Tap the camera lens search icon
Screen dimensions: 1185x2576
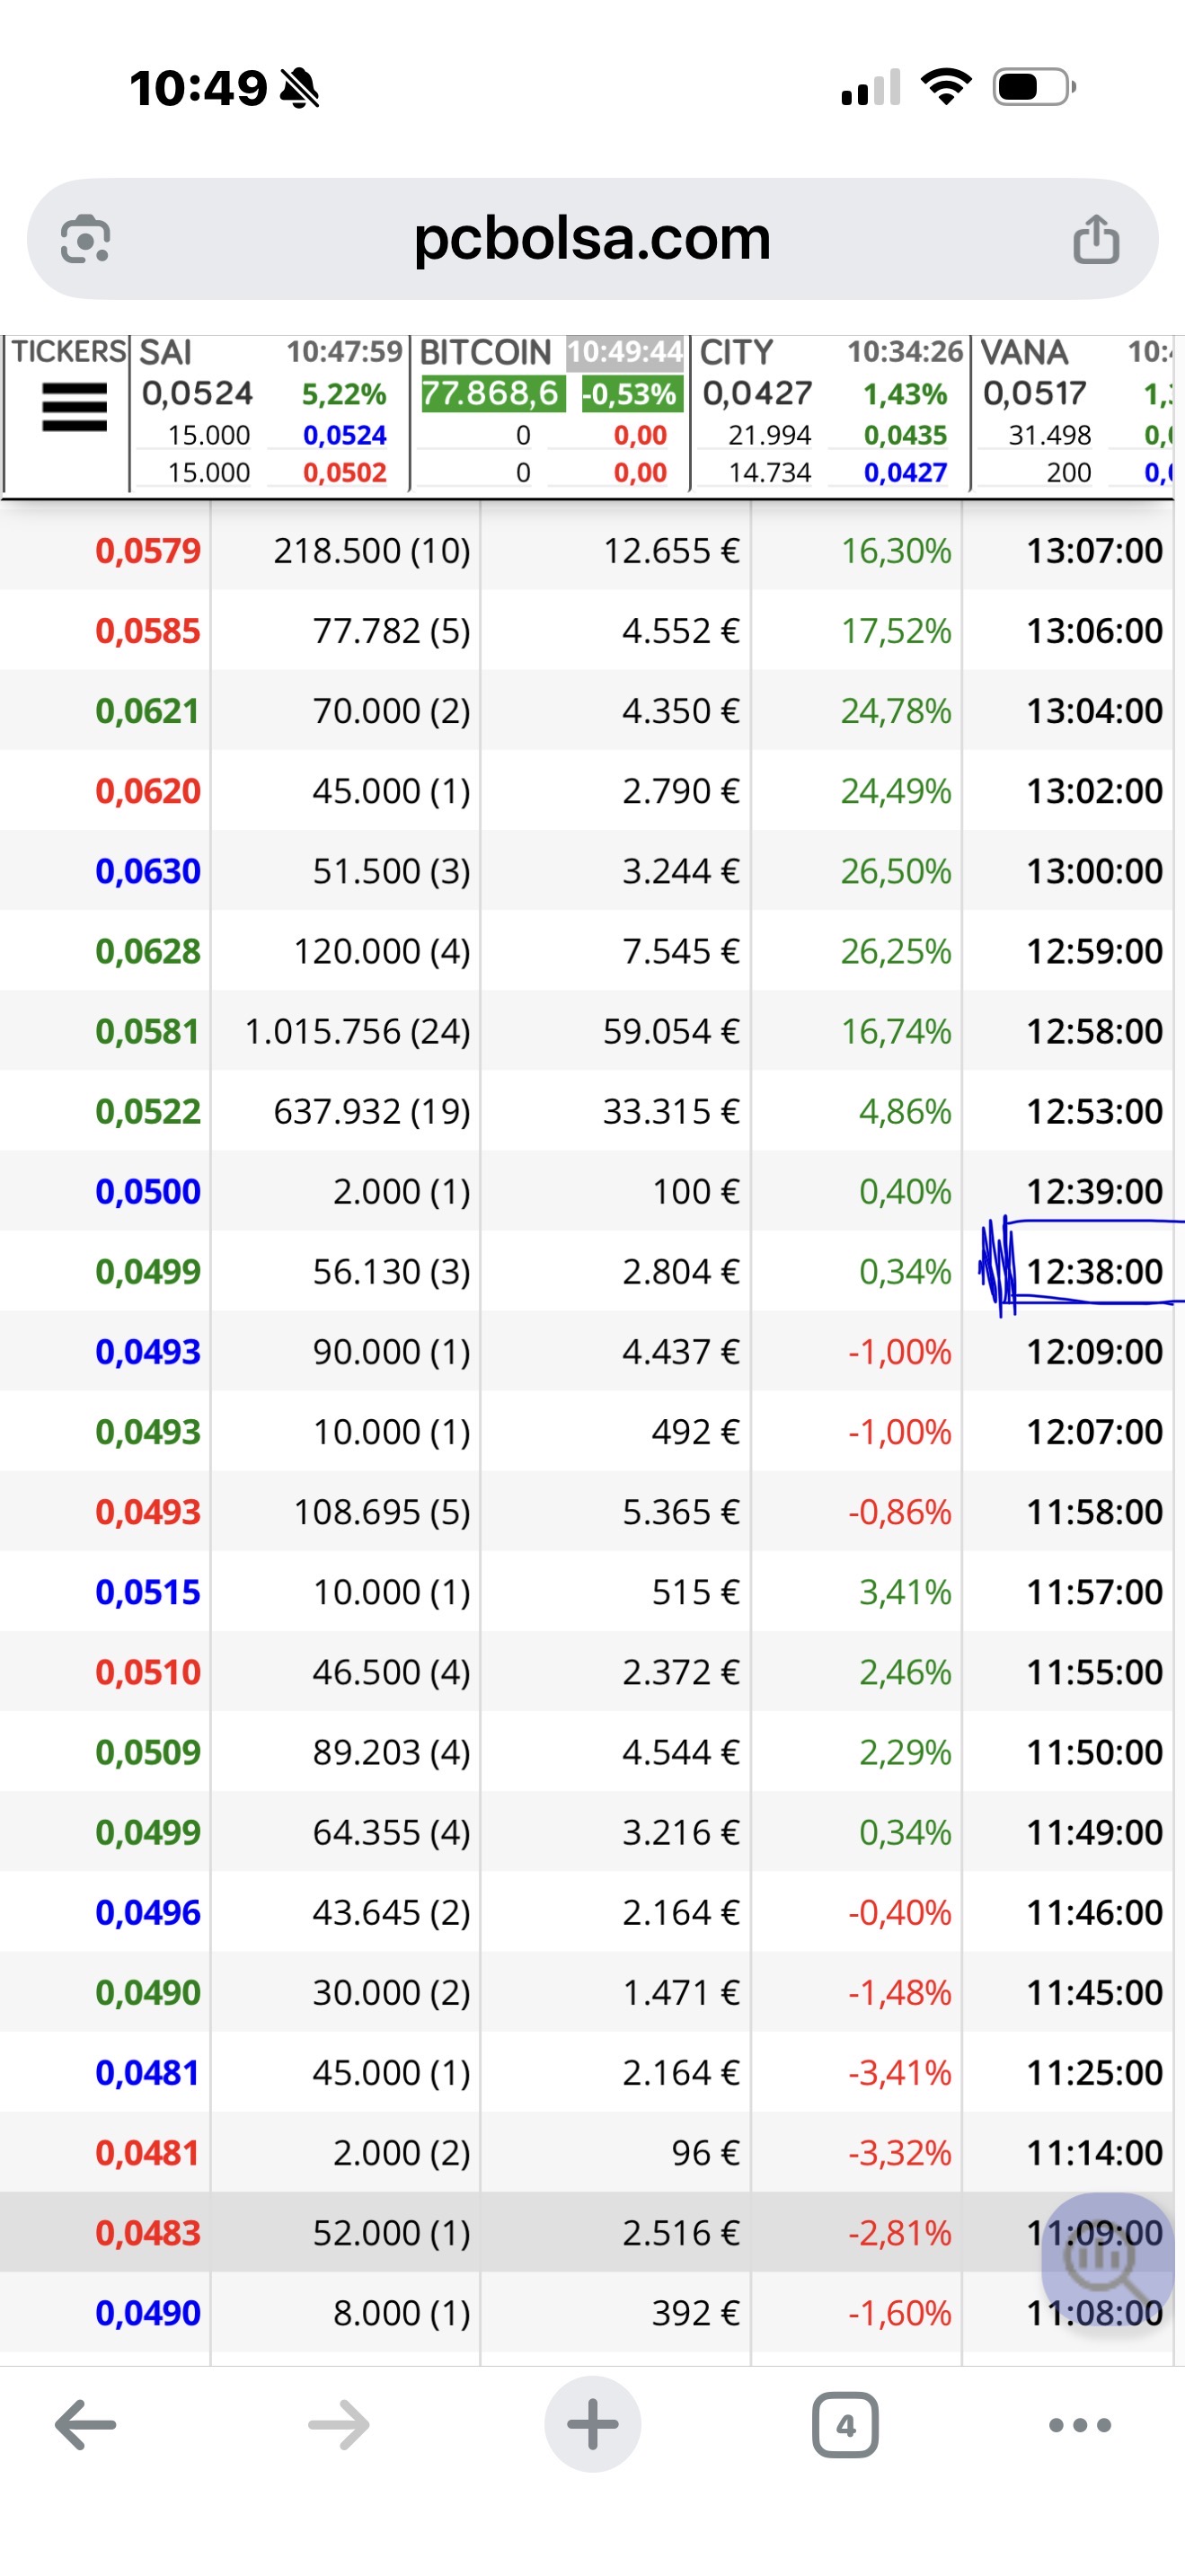pos(86,239)
